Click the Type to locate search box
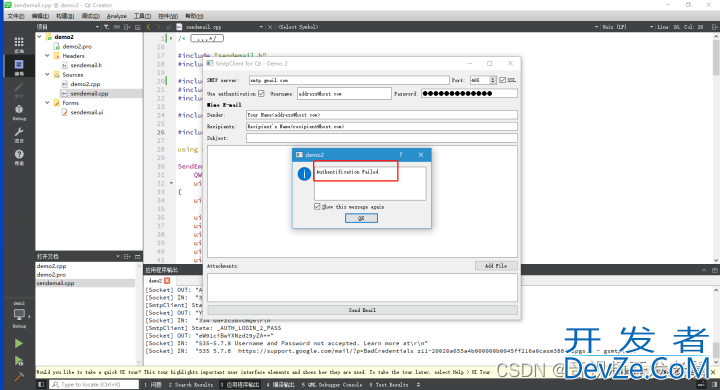Image resolution: width=720 pixels, height=390 pixels. (94, 384)
